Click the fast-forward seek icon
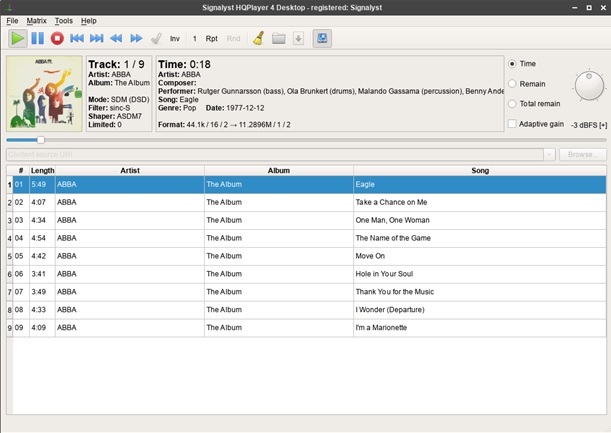Screen dimensions: 611x433 pos(135,39)
